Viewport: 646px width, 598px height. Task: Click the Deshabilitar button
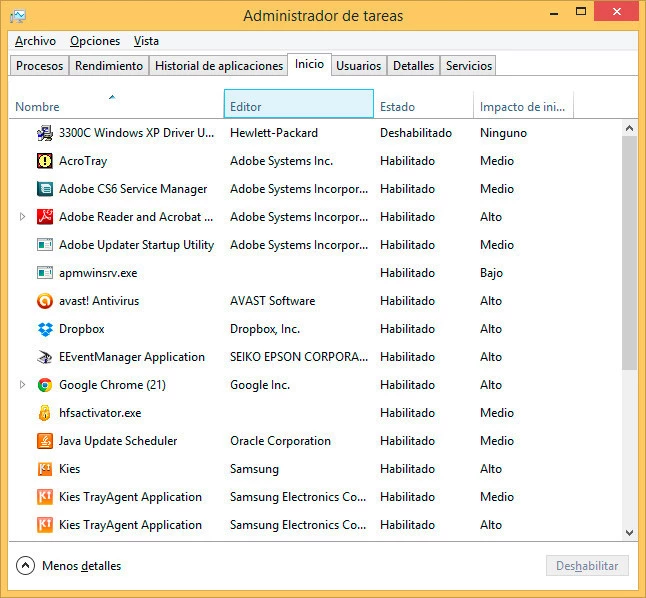587,566
